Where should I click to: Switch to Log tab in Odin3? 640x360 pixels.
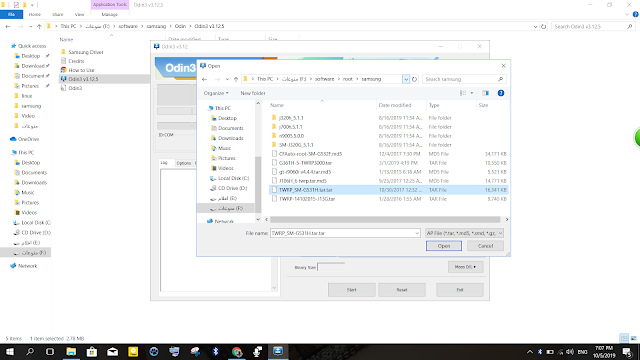(x=164, y=163)
